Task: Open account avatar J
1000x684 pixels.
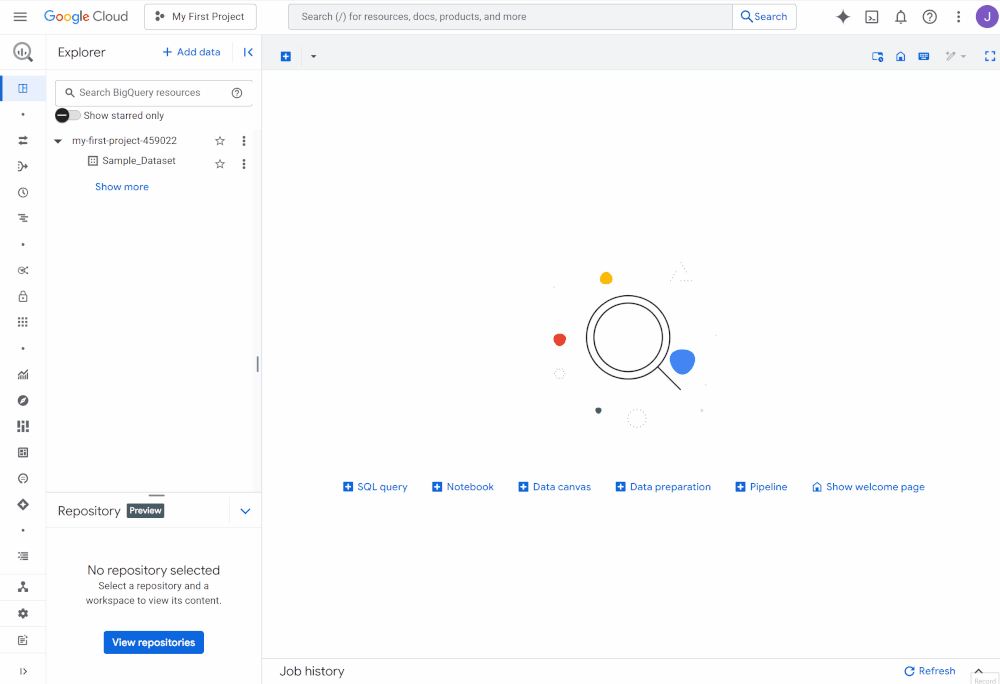Action: click(x=987, y=17)
